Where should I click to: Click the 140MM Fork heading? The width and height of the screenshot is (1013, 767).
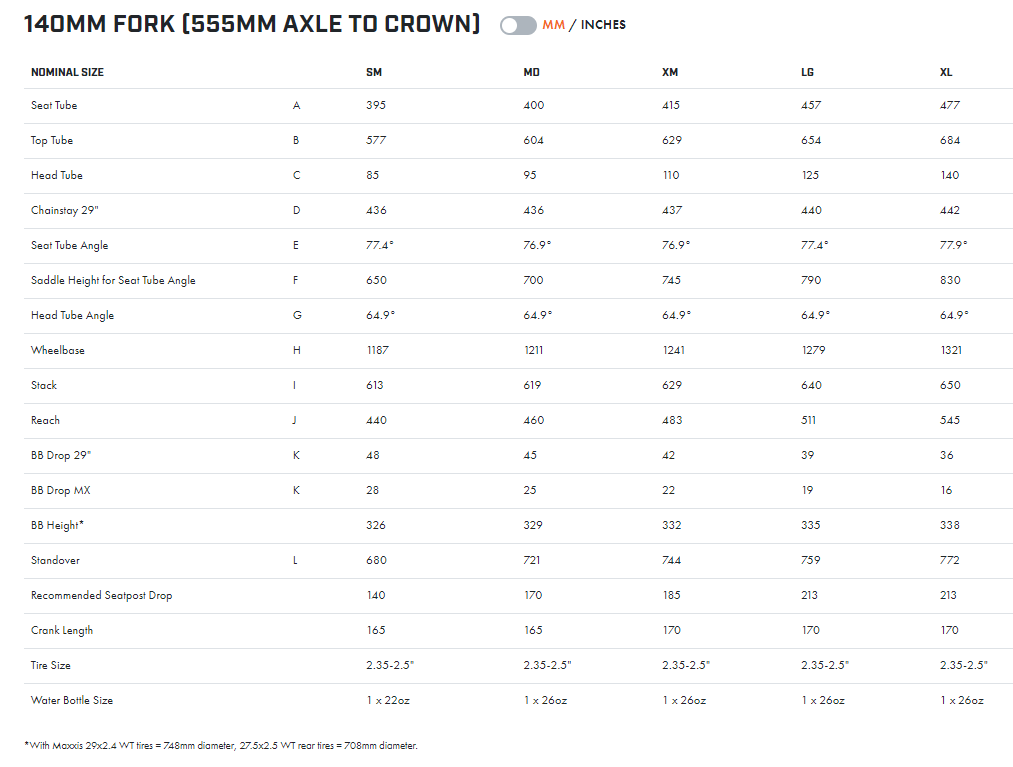252,24
